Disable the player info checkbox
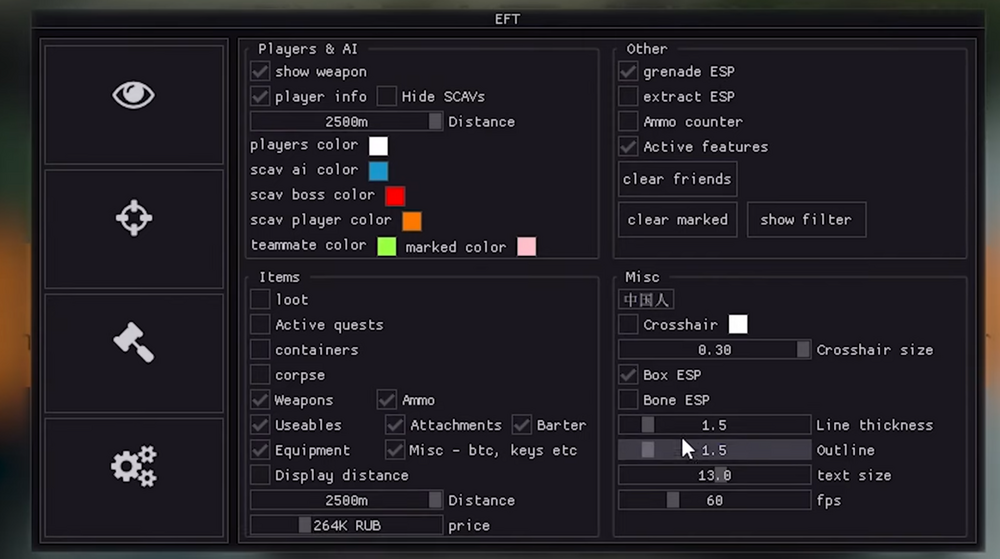Screen dimensions: 1000x559 pyautogui.click(x=260, y=96)
